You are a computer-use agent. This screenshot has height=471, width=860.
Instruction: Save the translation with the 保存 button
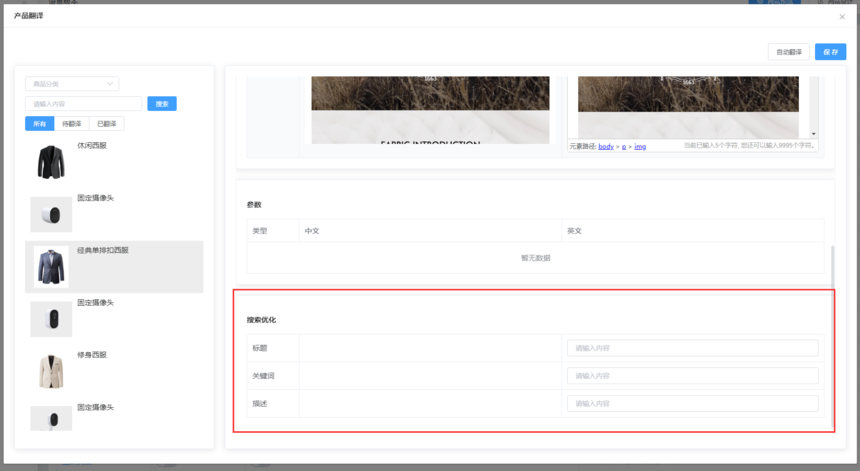[830, 52]
